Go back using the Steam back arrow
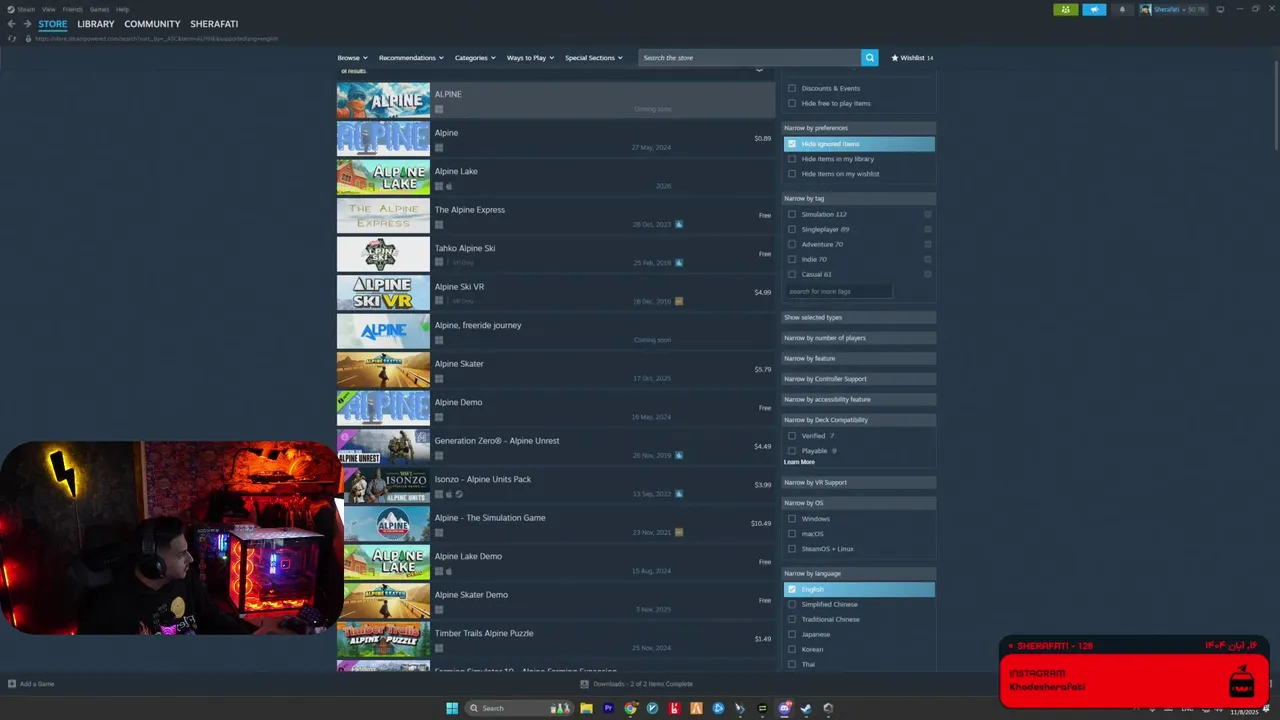The height and width of the screenshot is (720, 1280). [12, 24]
